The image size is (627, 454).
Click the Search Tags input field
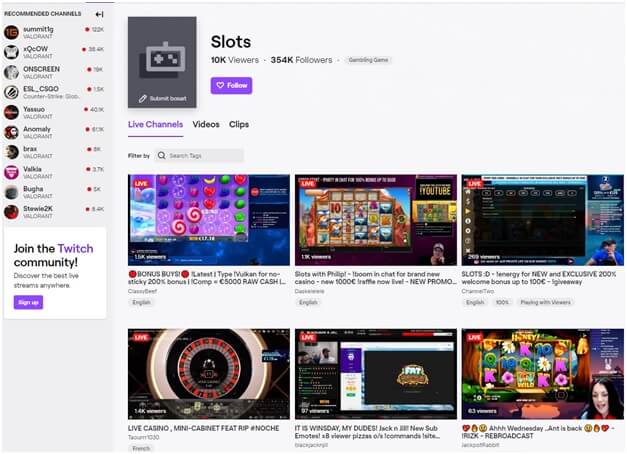199,156
